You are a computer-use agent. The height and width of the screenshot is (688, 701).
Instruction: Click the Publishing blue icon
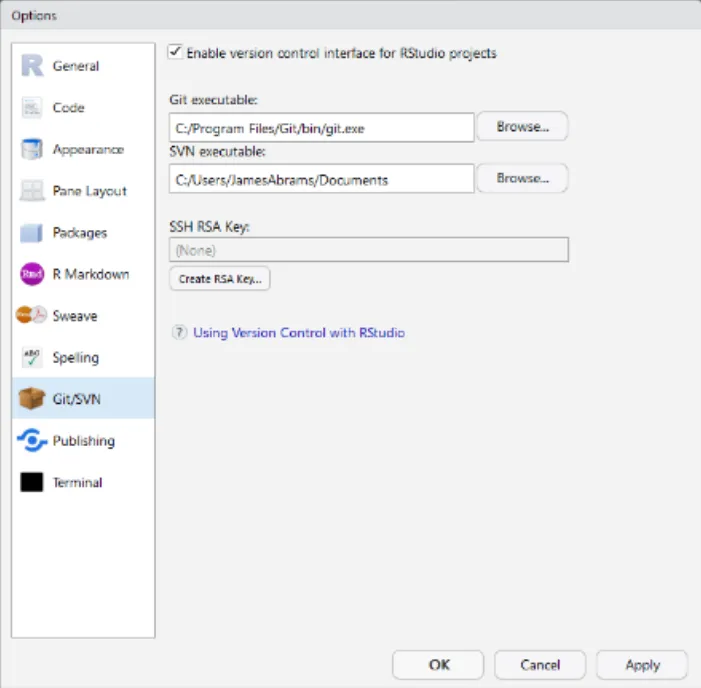tap(32, 440)
